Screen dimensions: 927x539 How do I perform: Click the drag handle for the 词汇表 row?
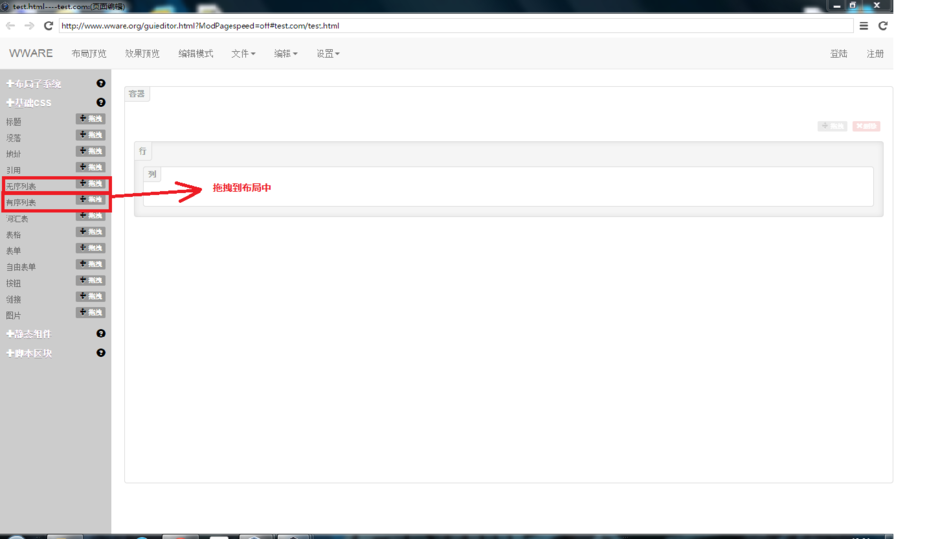click(90, 216)
